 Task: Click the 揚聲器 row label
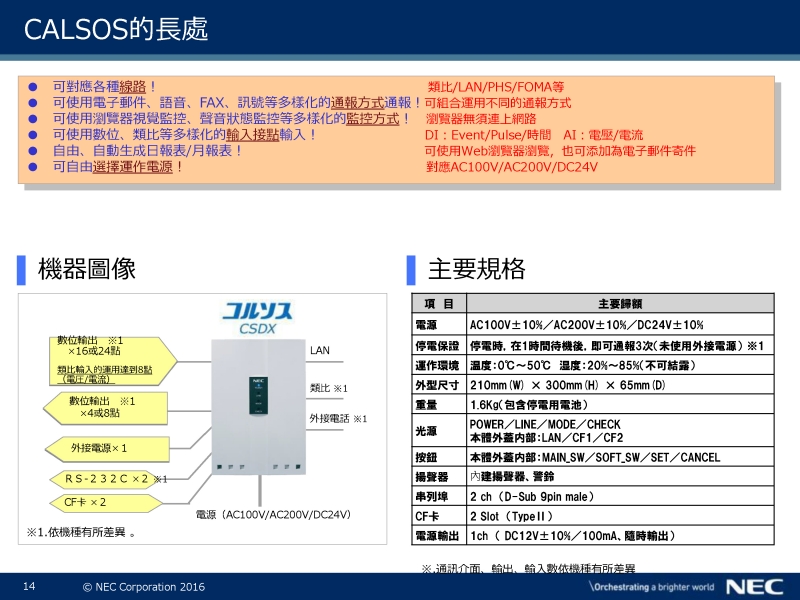[439, 477]
